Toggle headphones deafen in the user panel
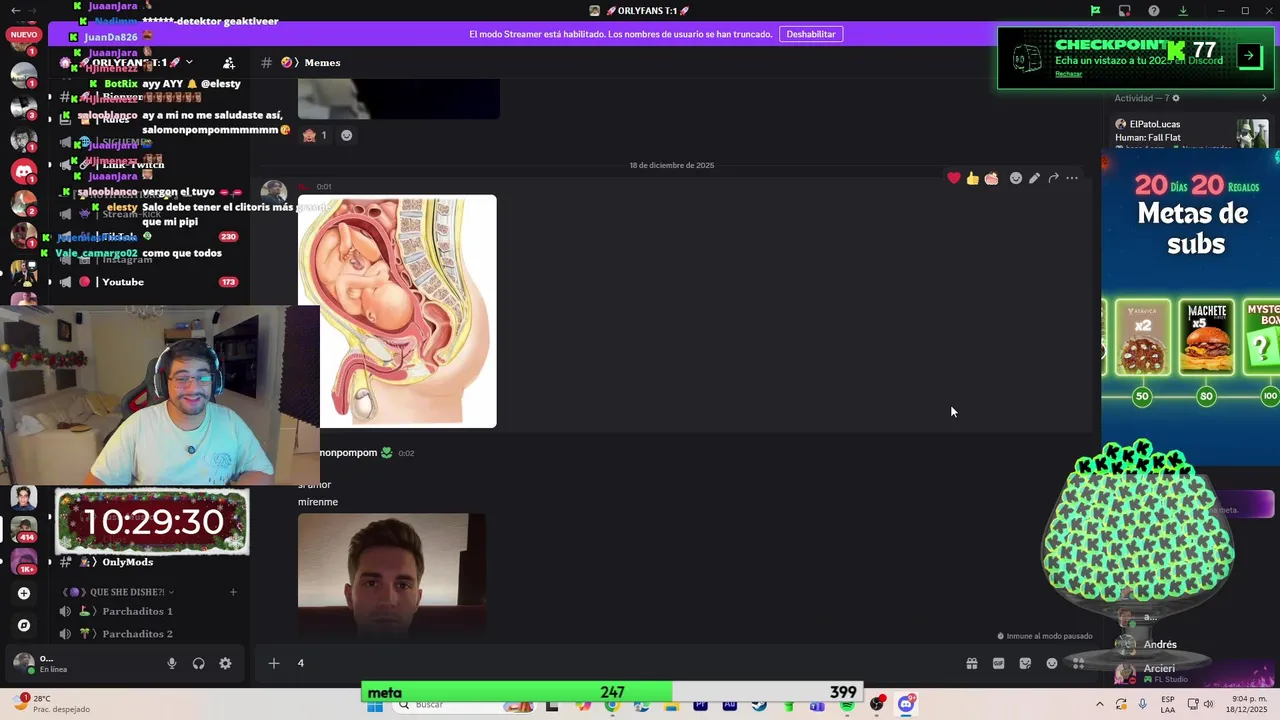This screenshot has height=720, width=1280. [x=199, y=663]
